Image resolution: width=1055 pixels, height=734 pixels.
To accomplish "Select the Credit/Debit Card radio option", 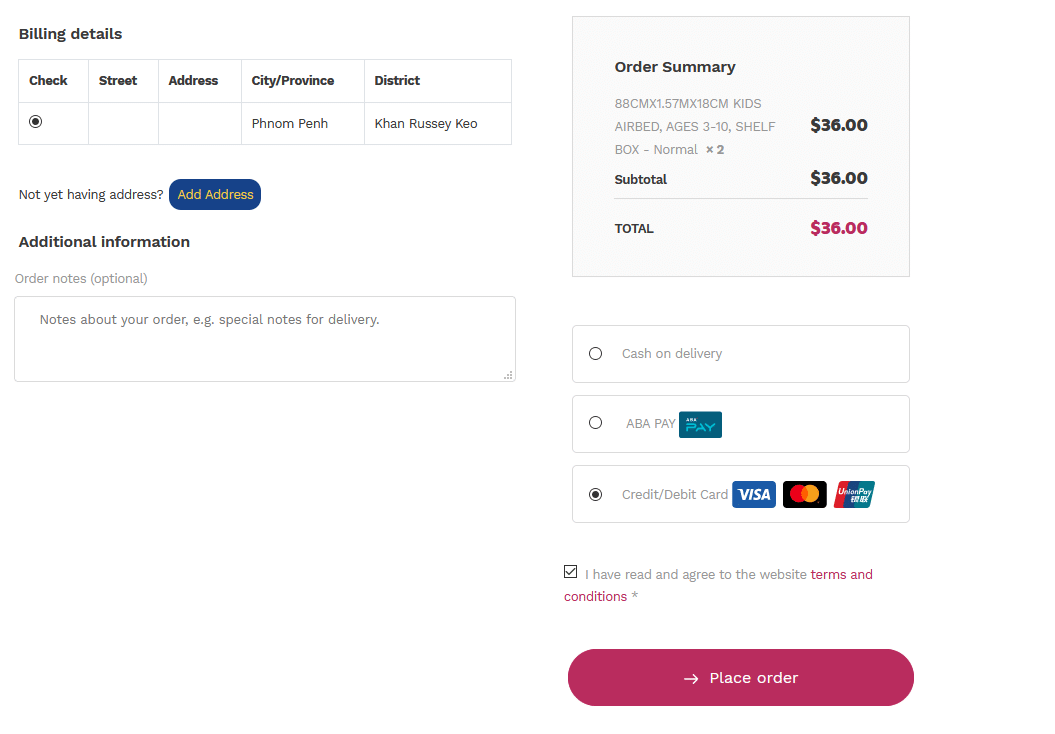I will coord(596,494).
